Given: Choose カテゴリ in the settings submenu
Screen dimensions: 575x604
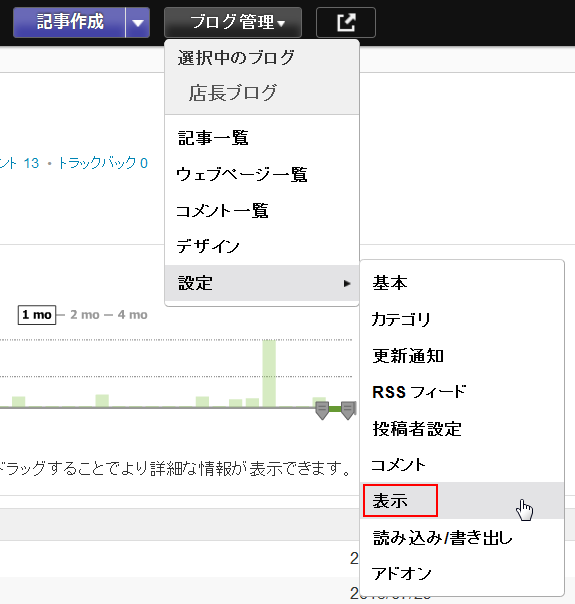Looking at the screenshot, I should point(462,319).
